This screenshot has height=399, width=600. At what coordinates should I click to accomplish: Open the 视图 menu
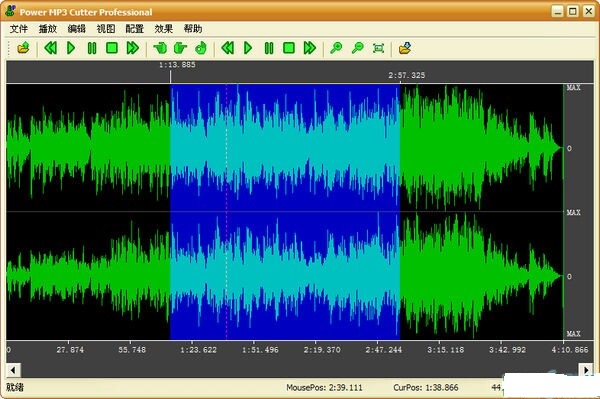pos(106,29)
